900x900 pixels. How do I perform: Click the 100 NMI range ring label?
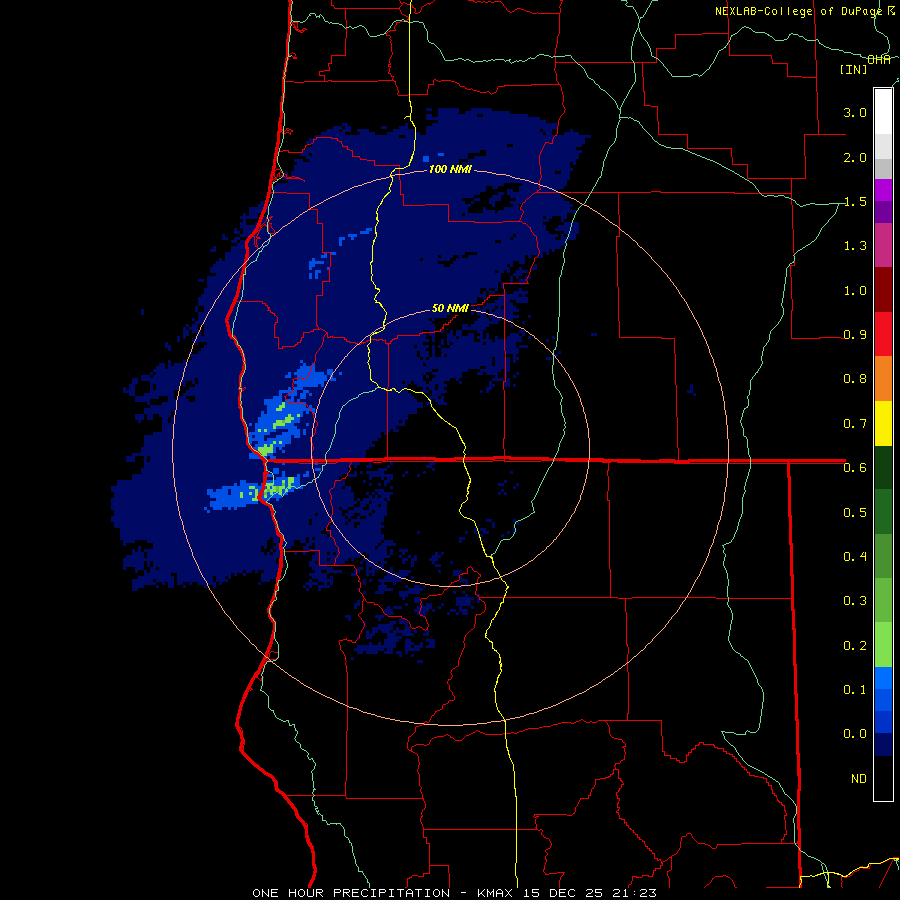[x=450, y=169]
